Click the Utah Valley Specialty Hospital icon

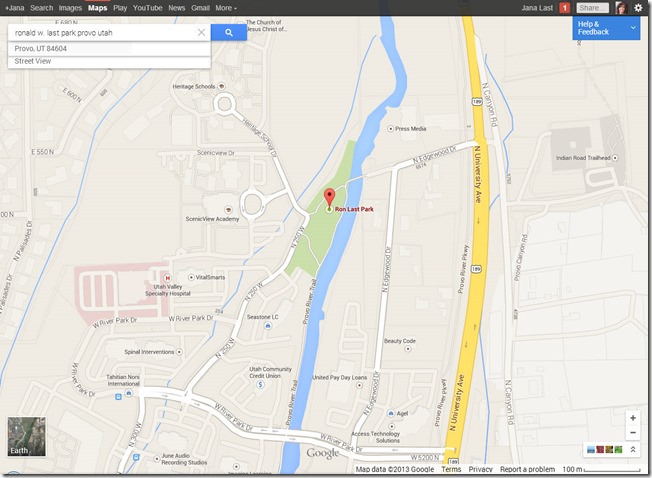pos(167,278)
